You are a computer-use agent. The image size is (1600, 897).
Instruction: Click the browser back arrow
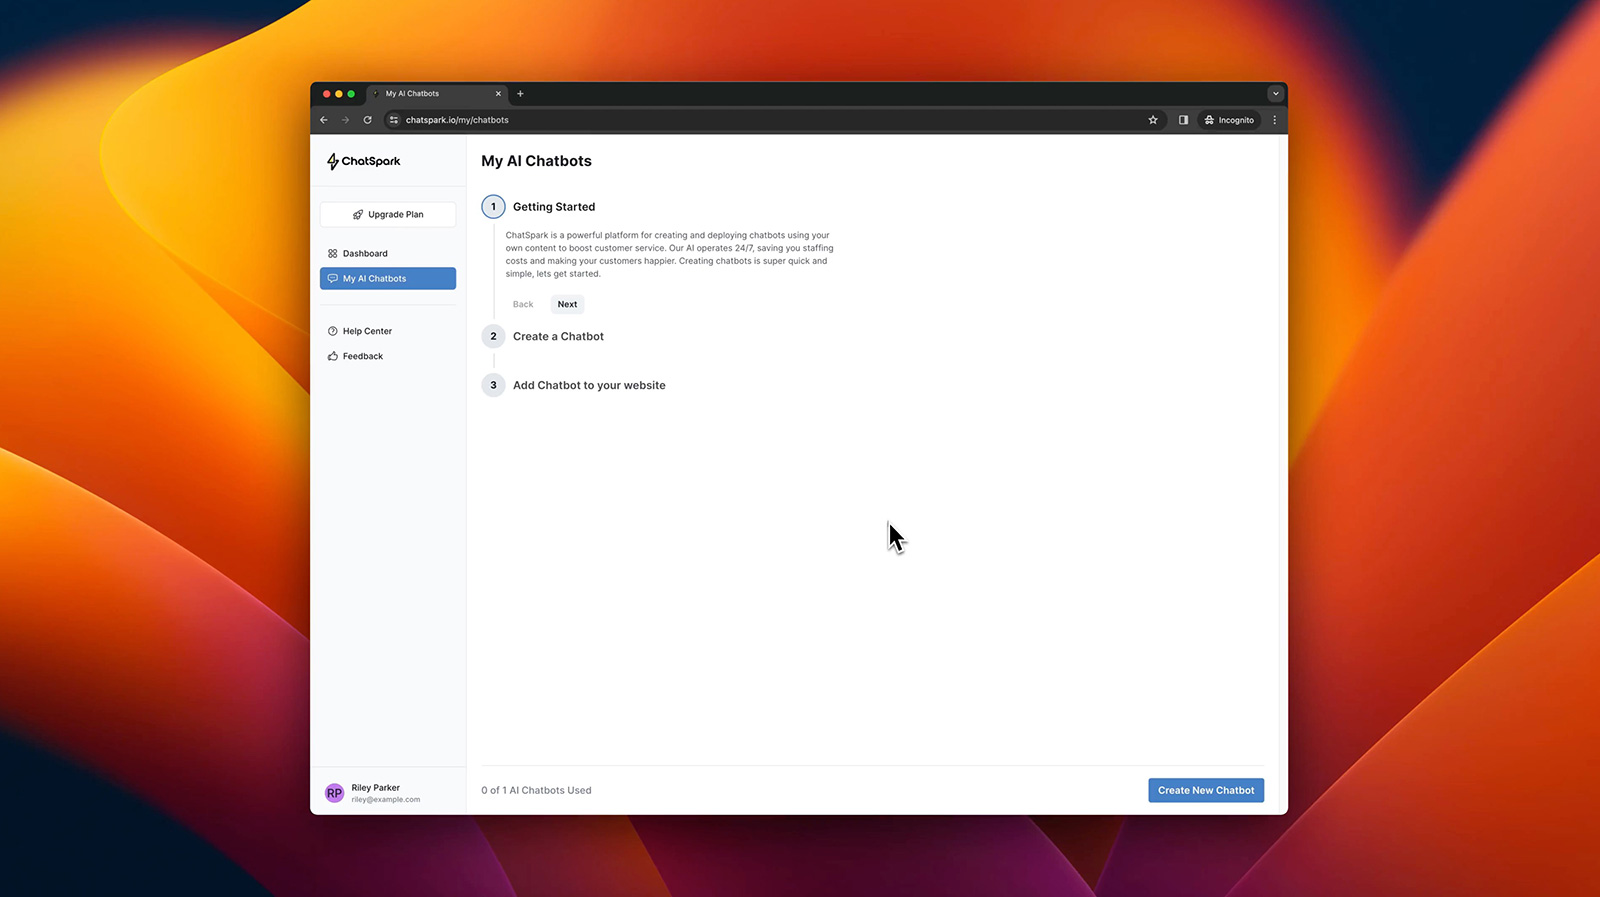(324, 120)
